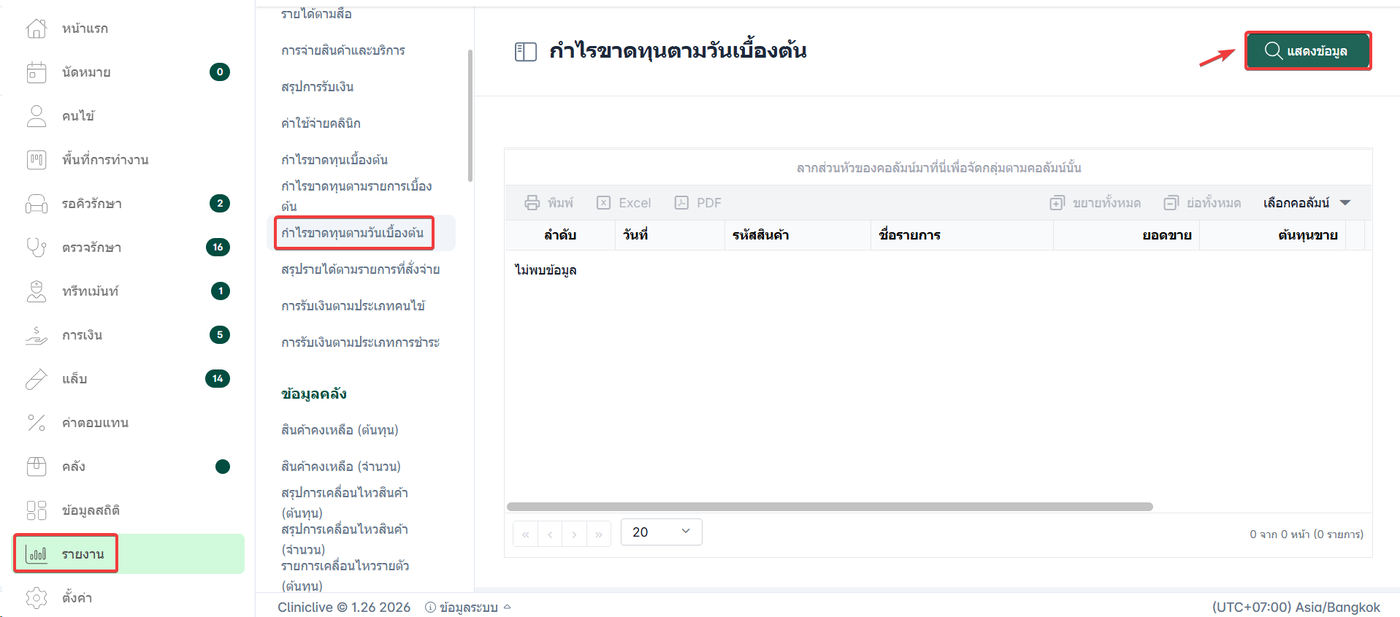Select กำไรขาดทุนตามวันเบื้องต้น report

coord(353,233)
